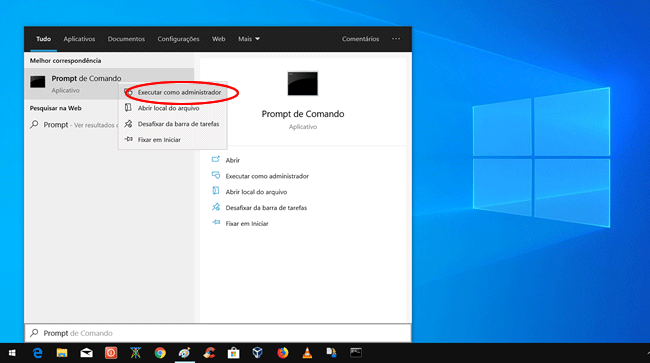
Task: Click pin icon in context menu Fixar em Iniciar
Action: (x=129, y=139)
